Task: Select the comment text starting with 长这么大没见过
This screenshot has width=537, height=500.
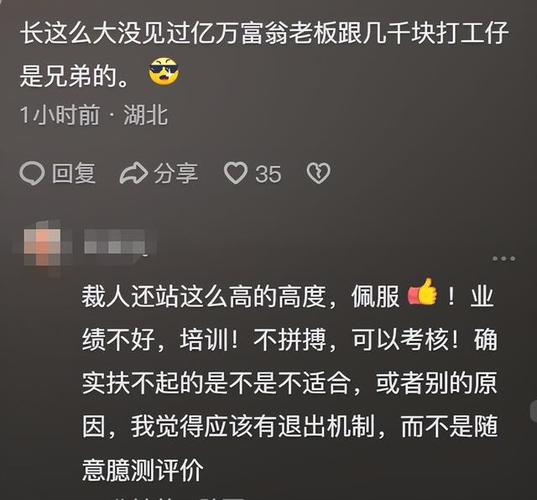Action: click(264, 54)
